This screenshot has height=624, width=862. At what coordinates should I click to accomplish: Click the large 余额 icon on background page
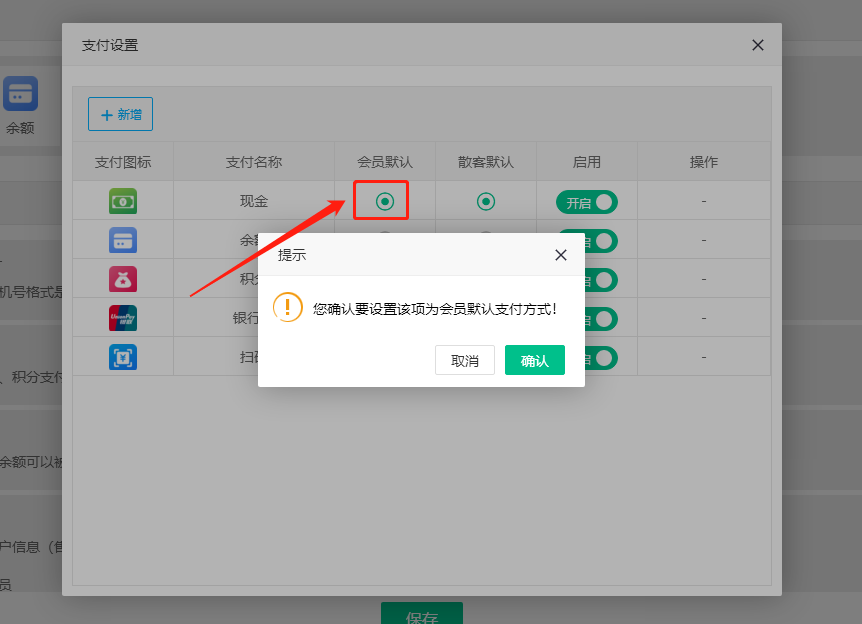pos(20,94)
